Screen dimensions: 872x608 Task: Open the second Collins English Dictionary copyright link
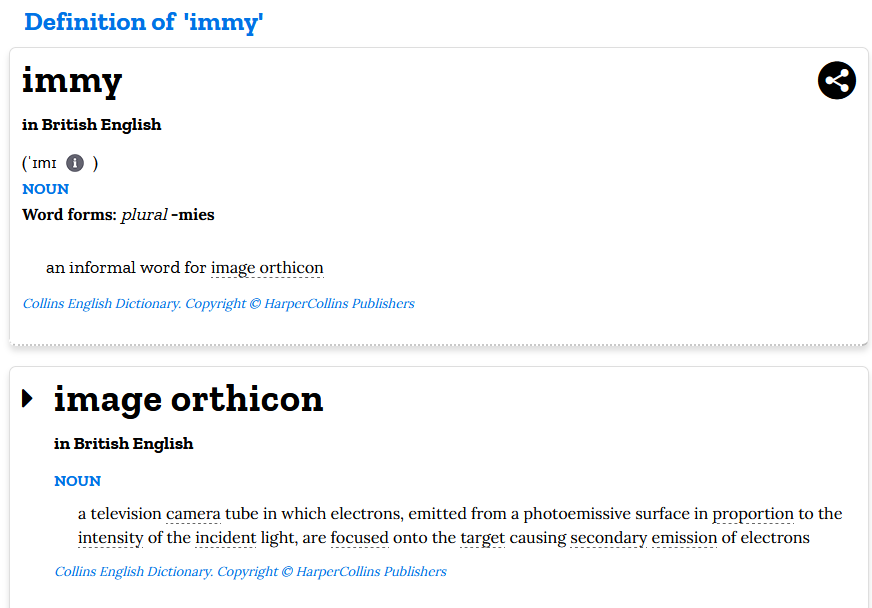coord(250,572)
